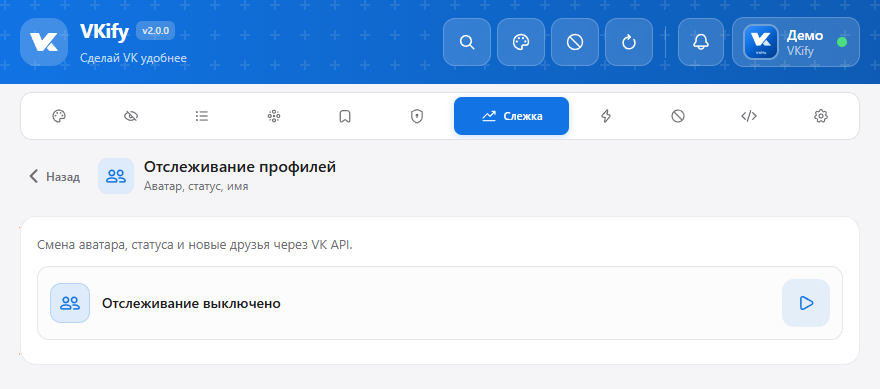This screenshot has height=389, width=880.
Task: Click the Сделай VK удобнее tagline
Action: pyautogui.click(x=134, y=58)
